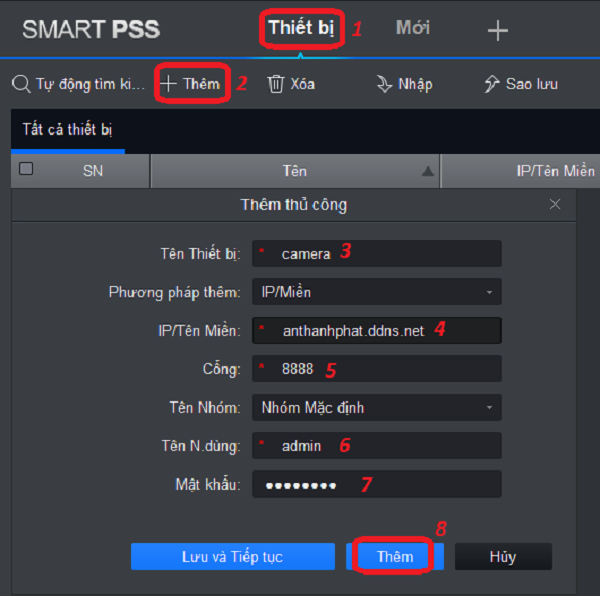Image resolution: width=600 pixels, height=596 pixels.
Task: Switch to the Thiết bị tab
Action: tap(302, 28)
